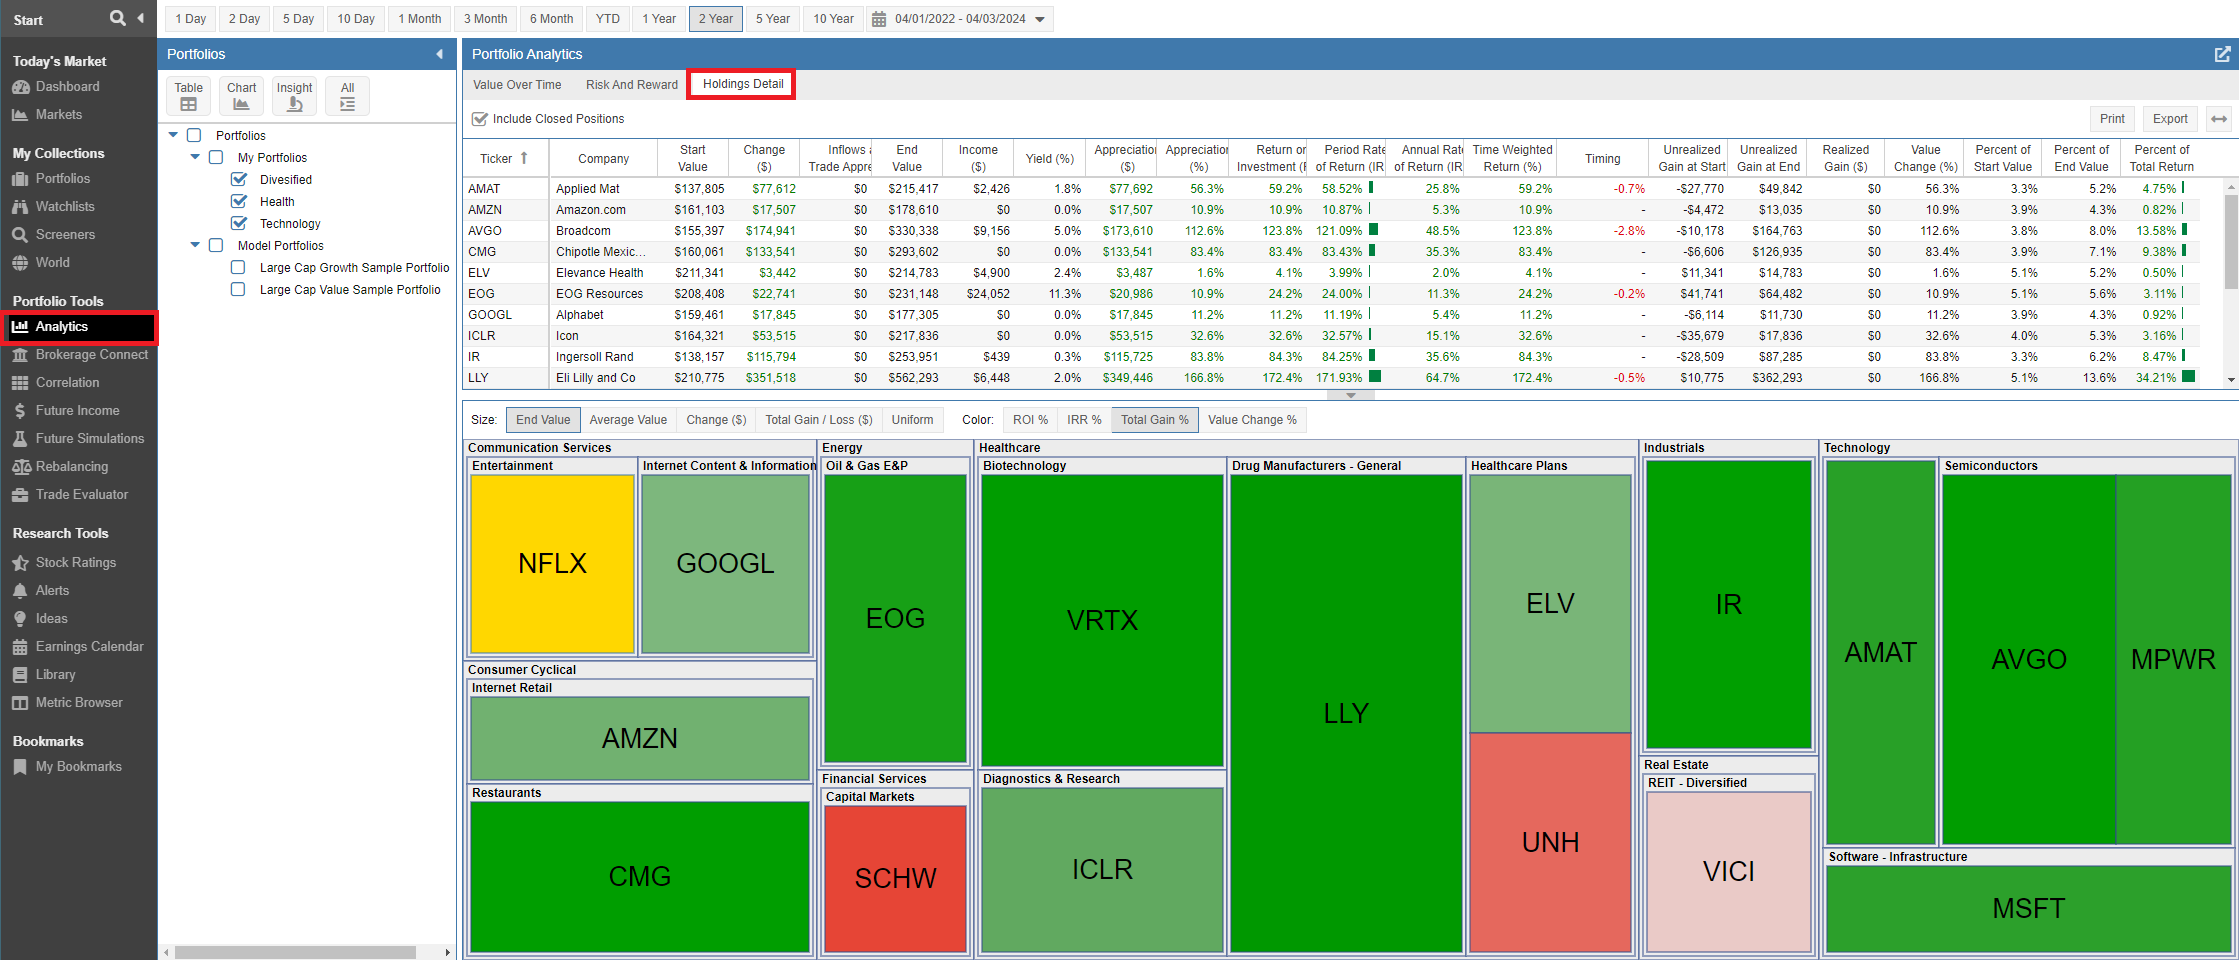
Task: Open Brokerage Connect tool
Action: 91,355
